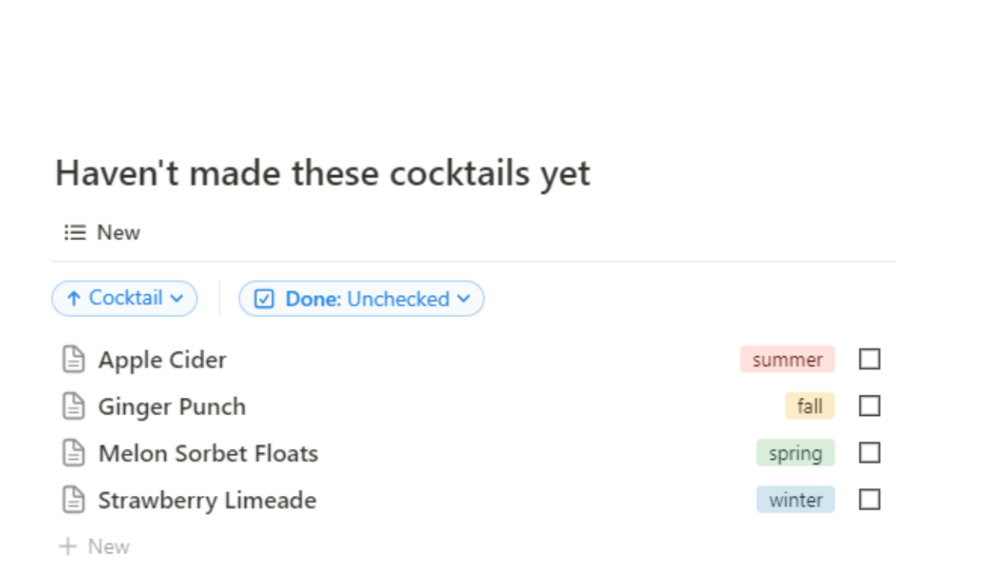This screenshot has height=565, width=1005.
Task: Click the plus icon to add row
Action: 68,547
